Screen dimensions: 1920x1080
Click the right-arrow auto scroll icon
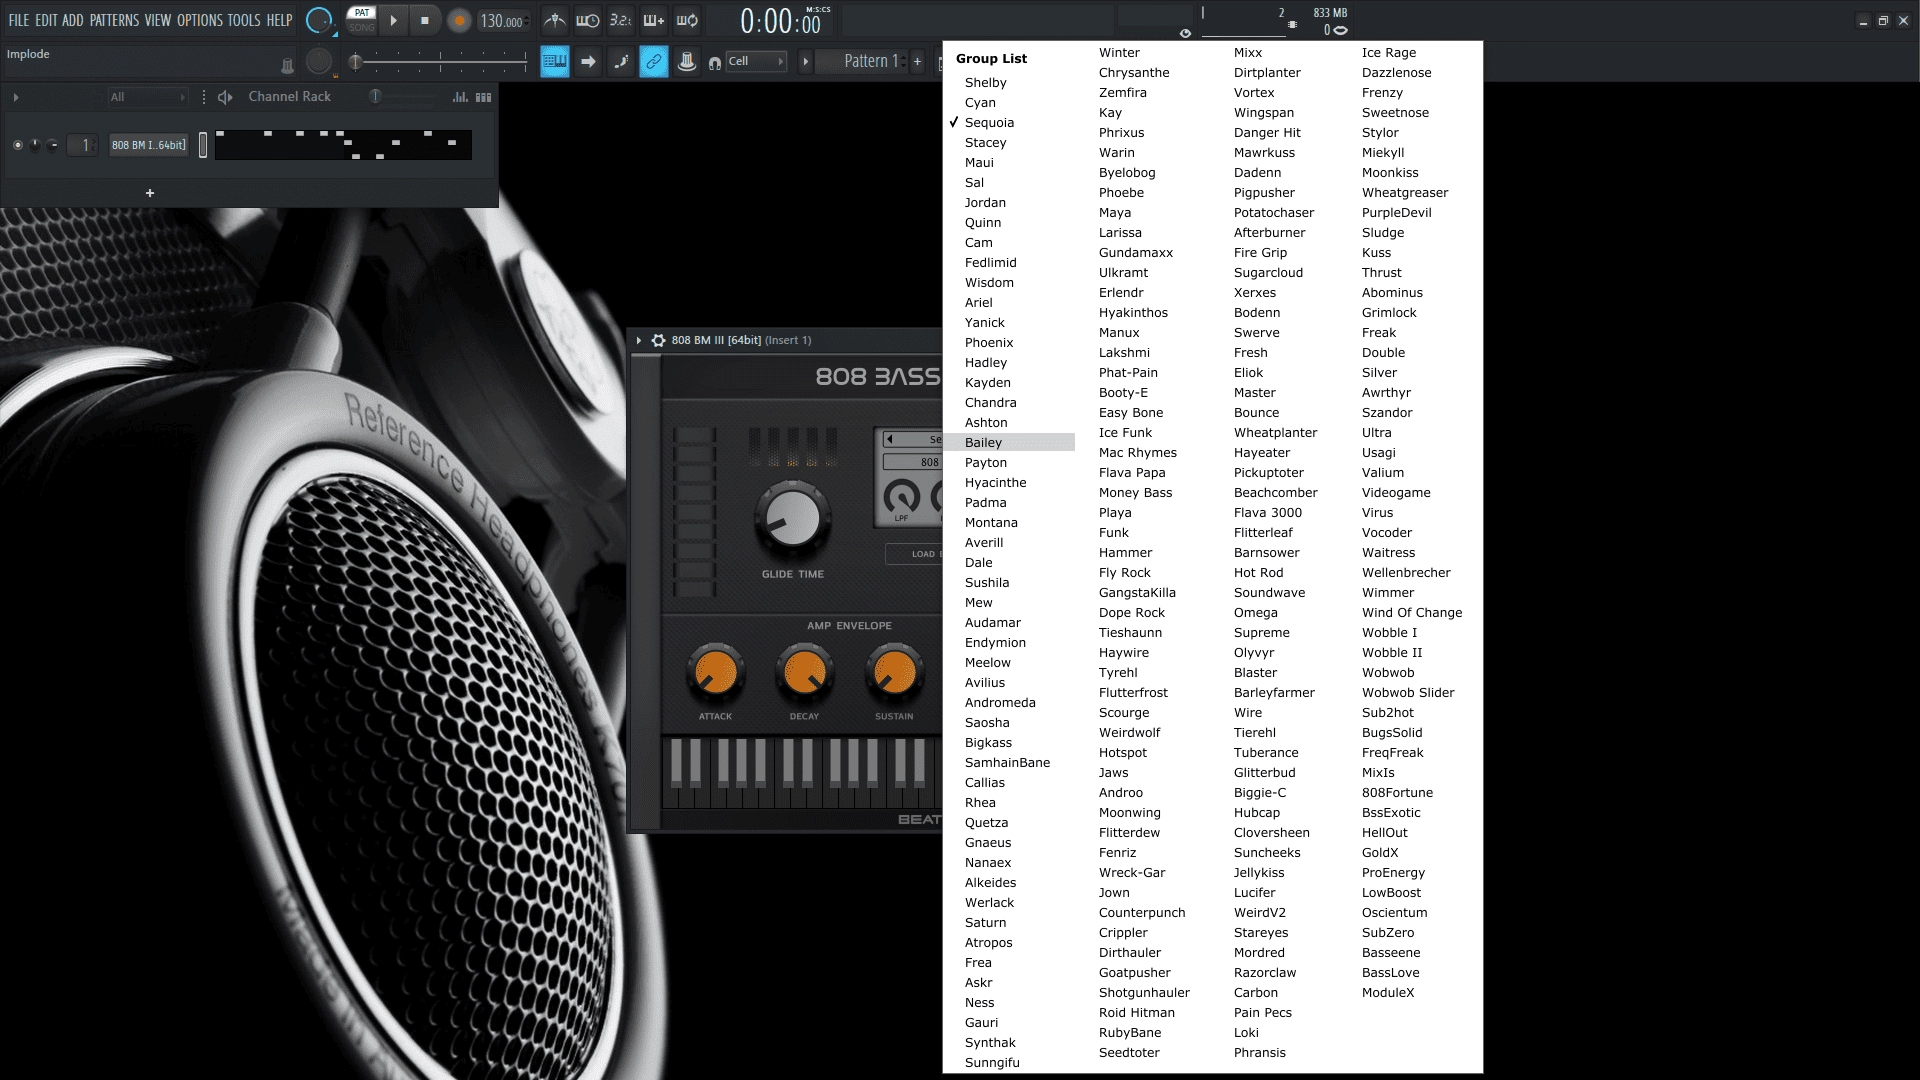click(588, 62)
